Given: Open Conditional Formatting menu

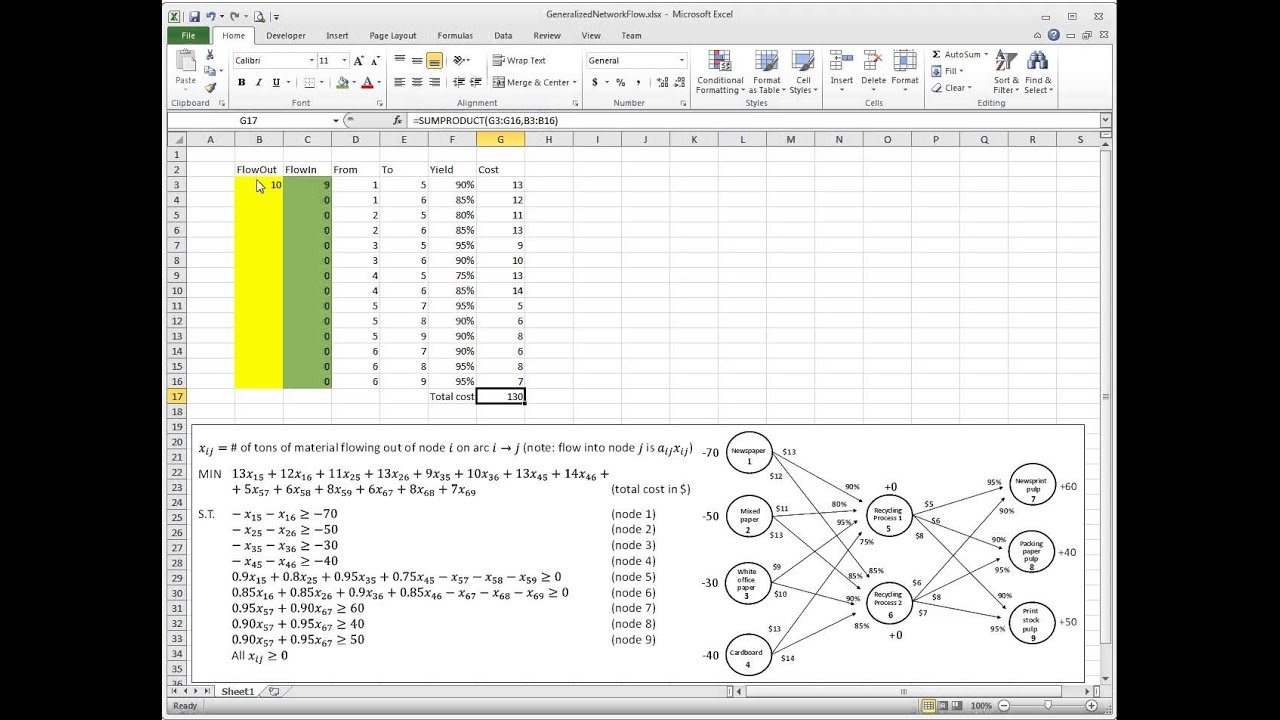Looking at the screenshot, I should [720, 72].
